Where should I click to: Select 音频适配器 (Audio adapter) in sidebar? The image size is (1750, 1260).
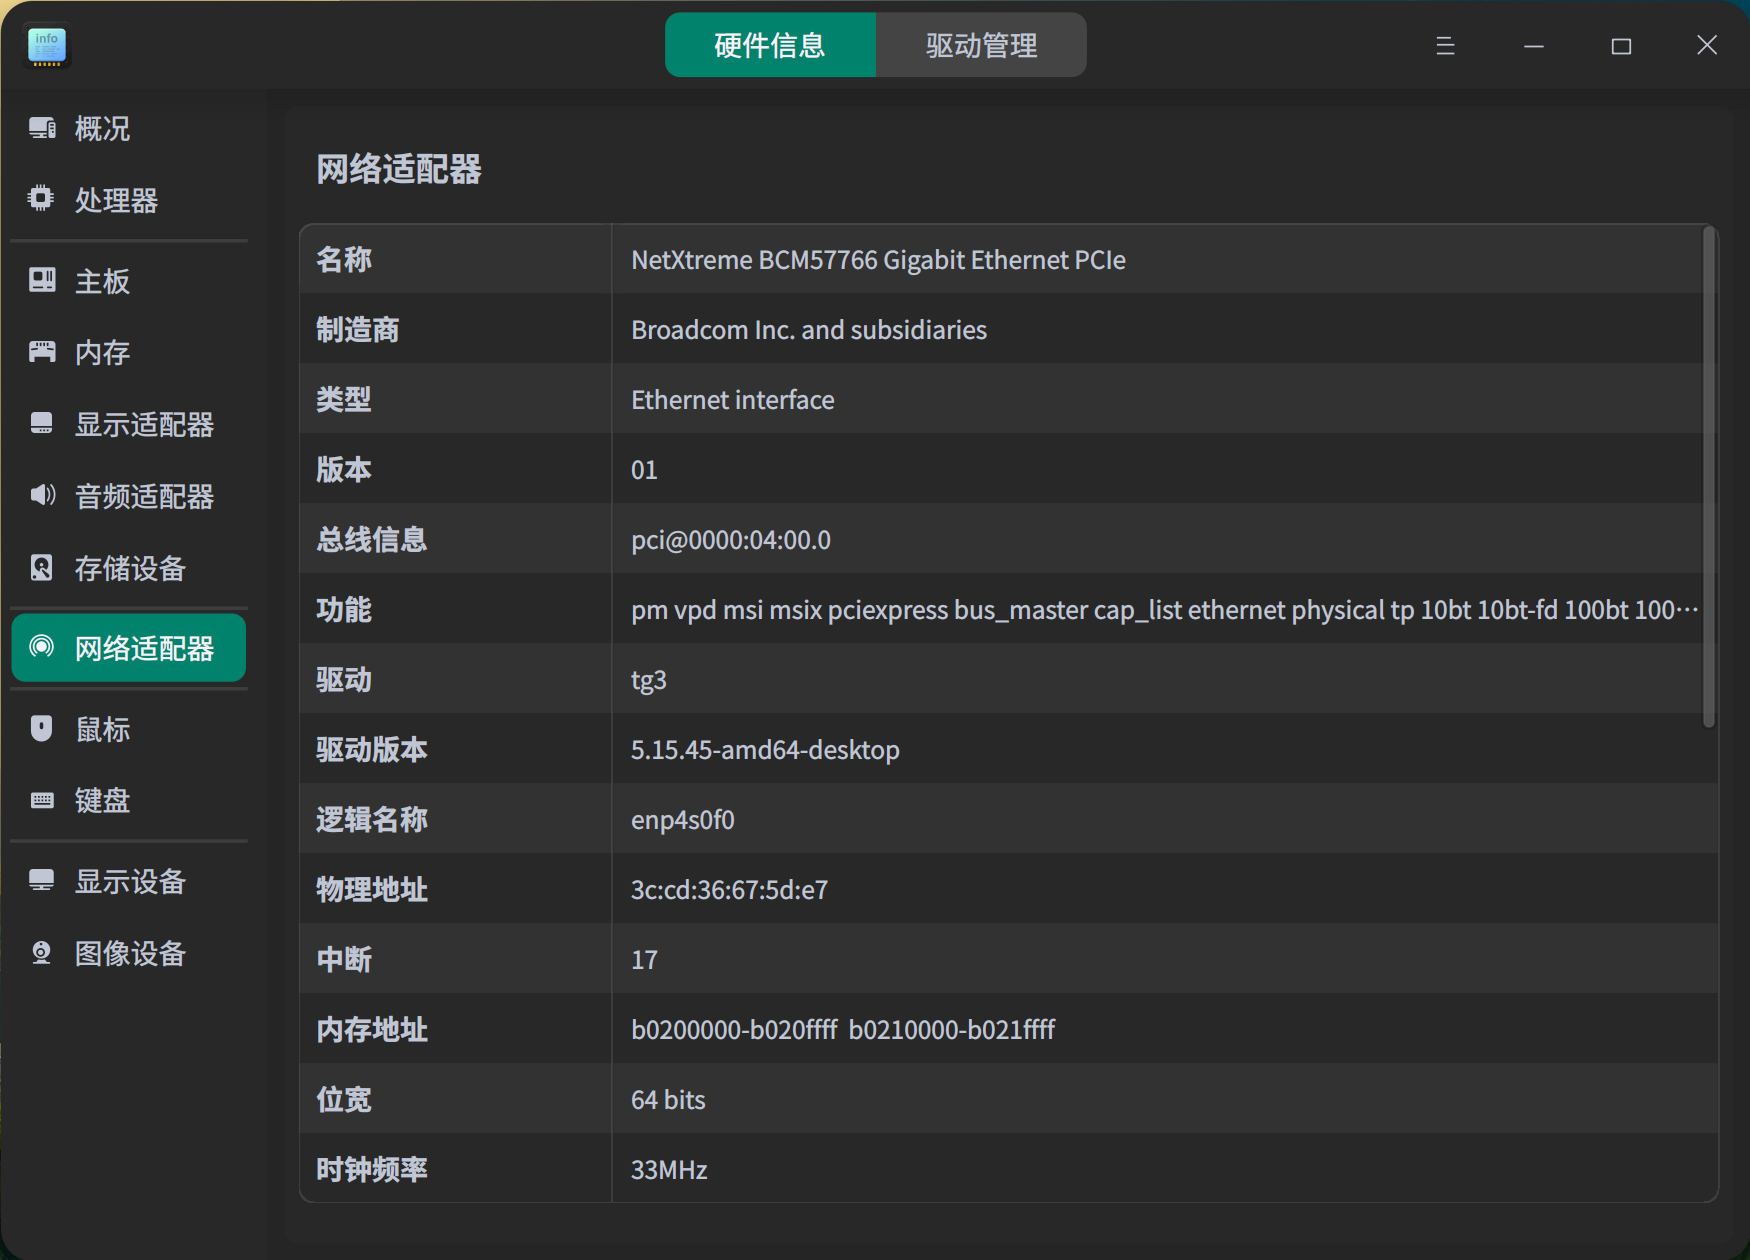tap(143, 496)
